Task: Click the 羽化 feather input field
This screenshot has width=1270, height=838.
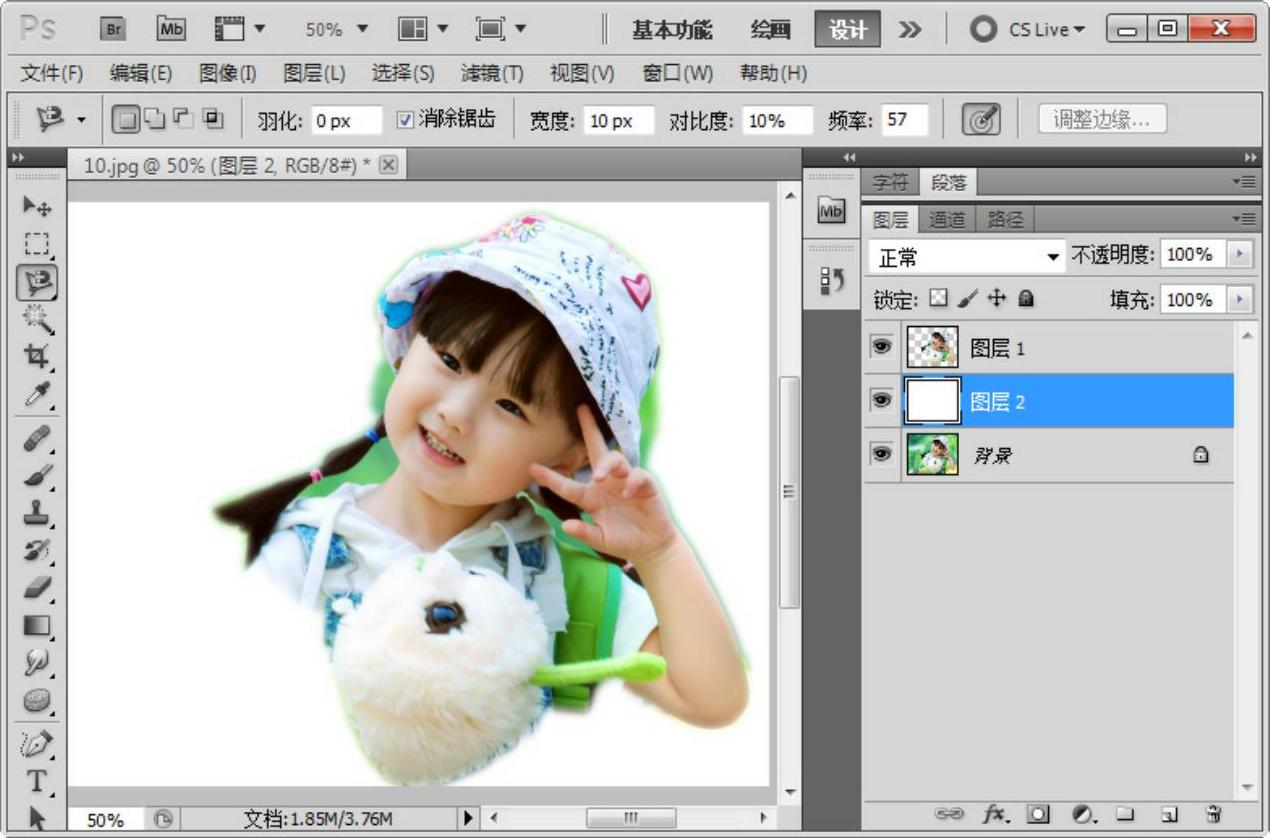Action: point(346,121)
